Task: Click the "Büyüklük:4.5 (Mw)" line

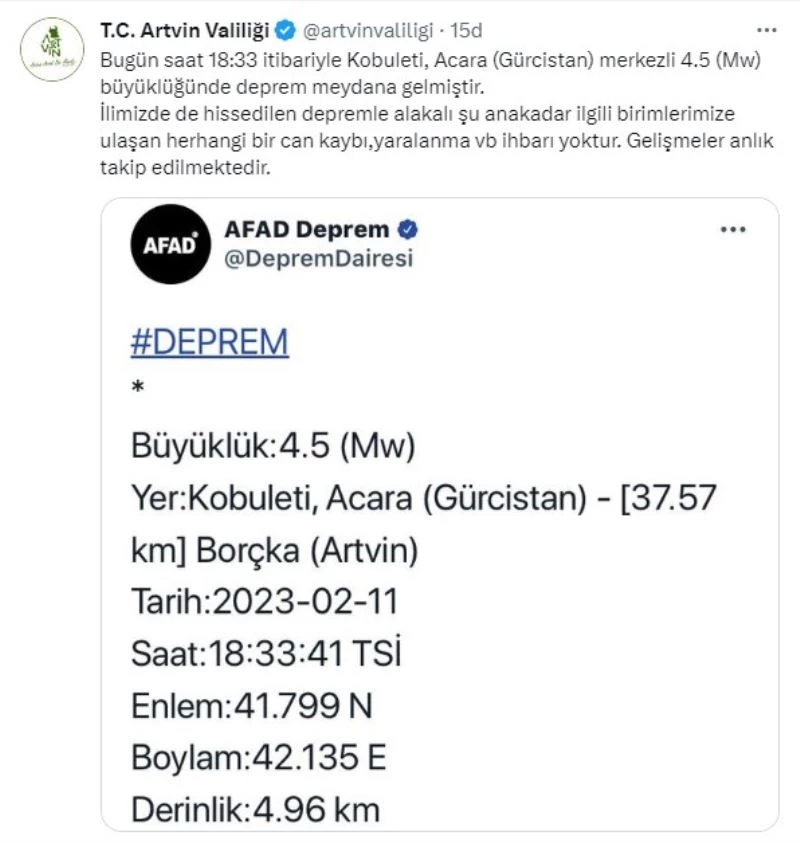Action: tap(273, 446)
